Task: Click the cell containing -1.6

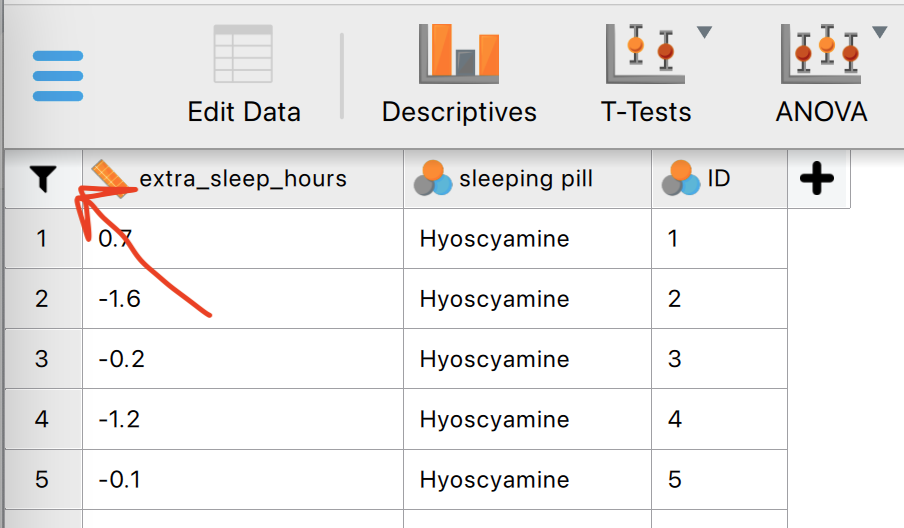Action: [x=243, y=299]
